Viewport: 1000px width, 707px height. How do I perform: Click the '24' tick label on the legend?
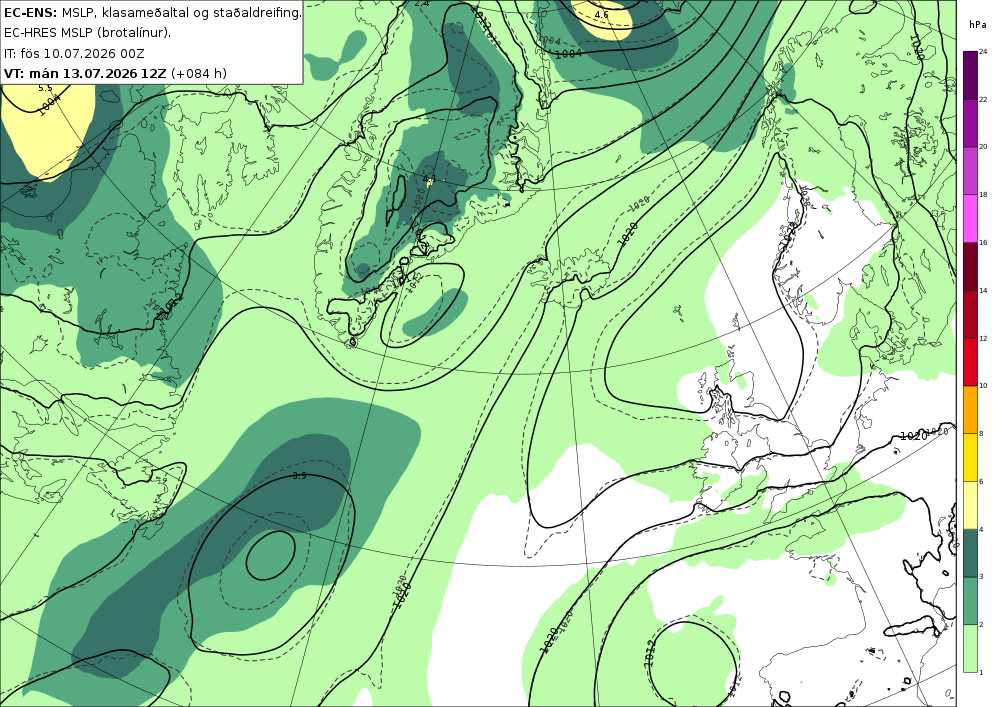point(983,52)
